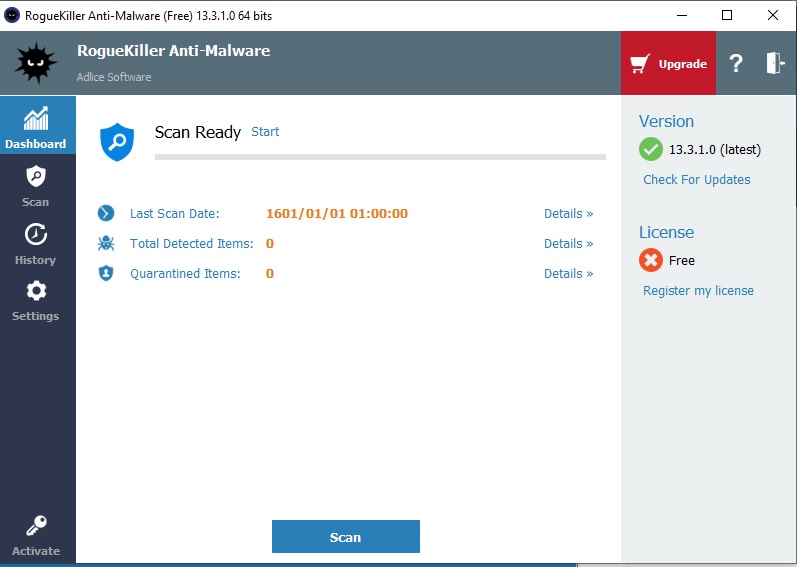Click Register my license link
This screenshot has width=797, height=567.
(698, 291)
